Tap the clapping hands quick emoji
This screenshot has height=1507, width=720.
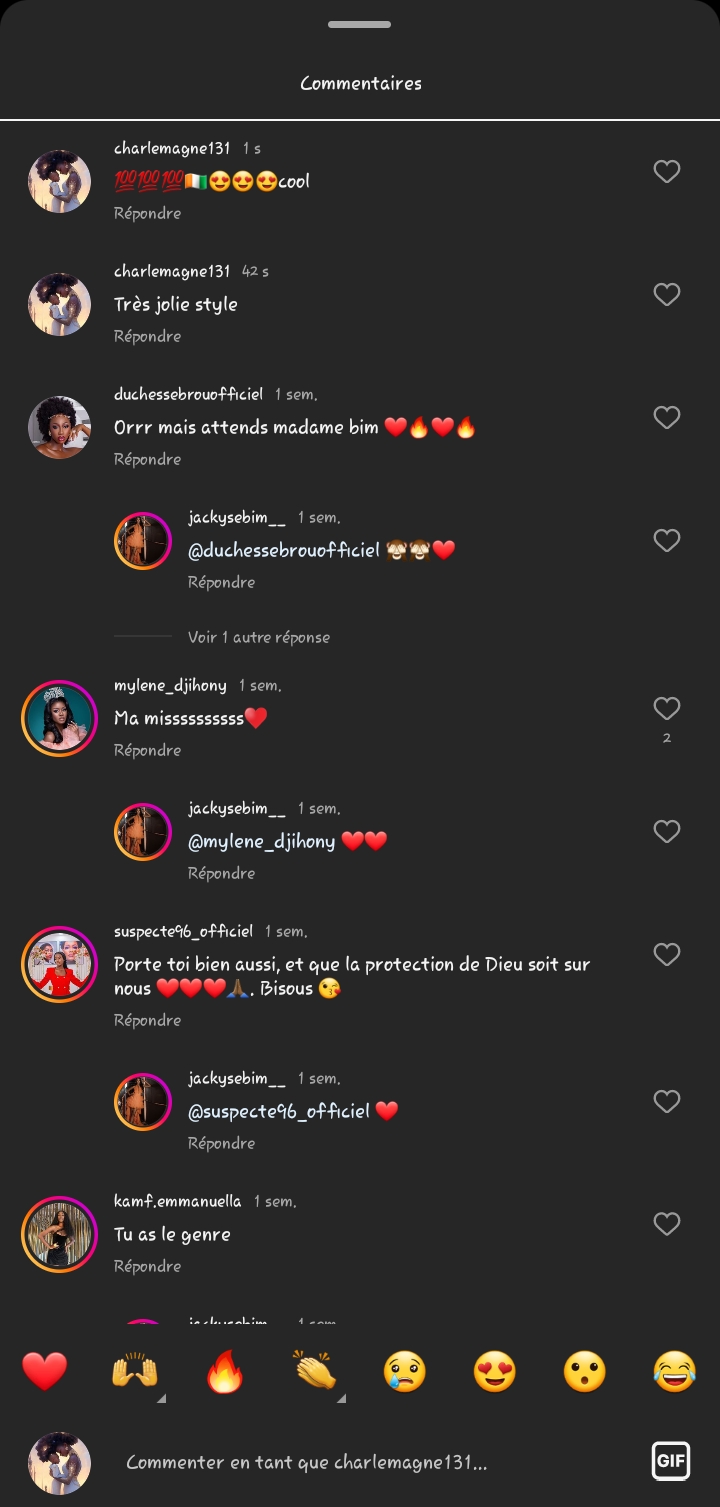(x=315, y=1371)
